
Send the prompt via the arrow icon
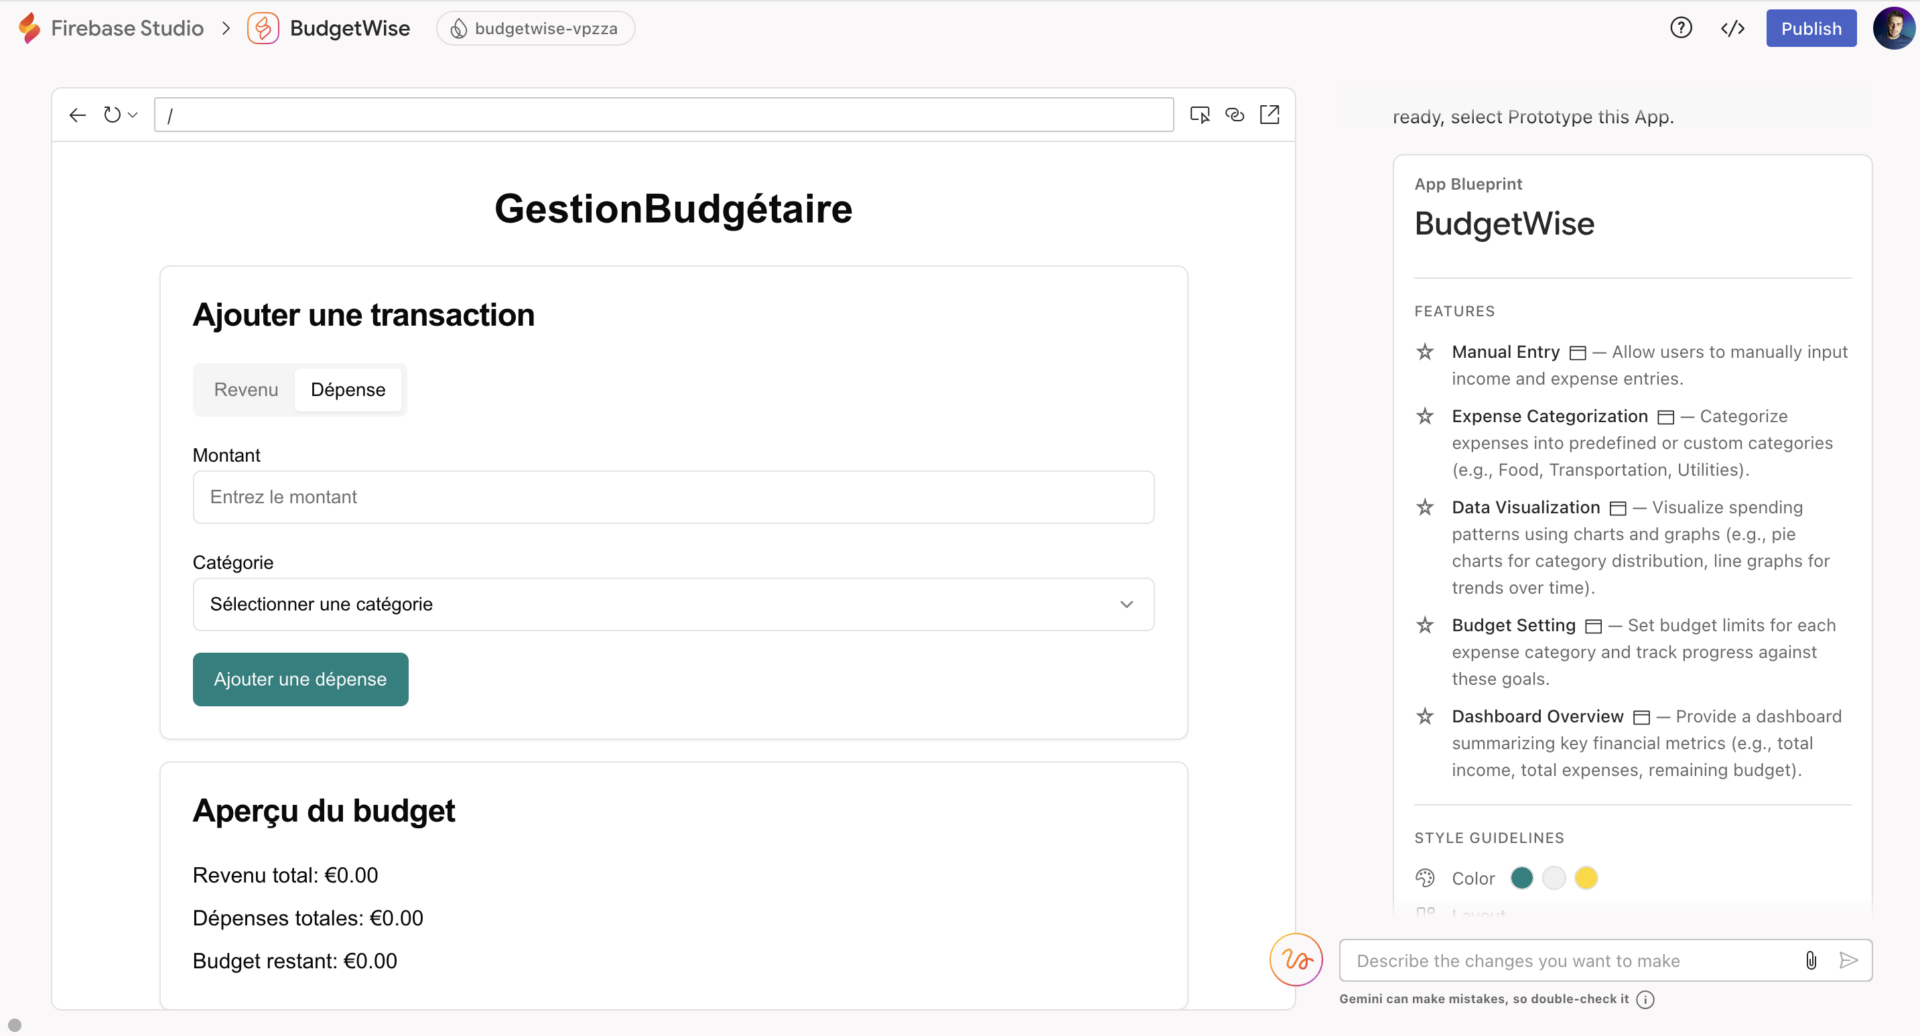tap(1849, 960)
